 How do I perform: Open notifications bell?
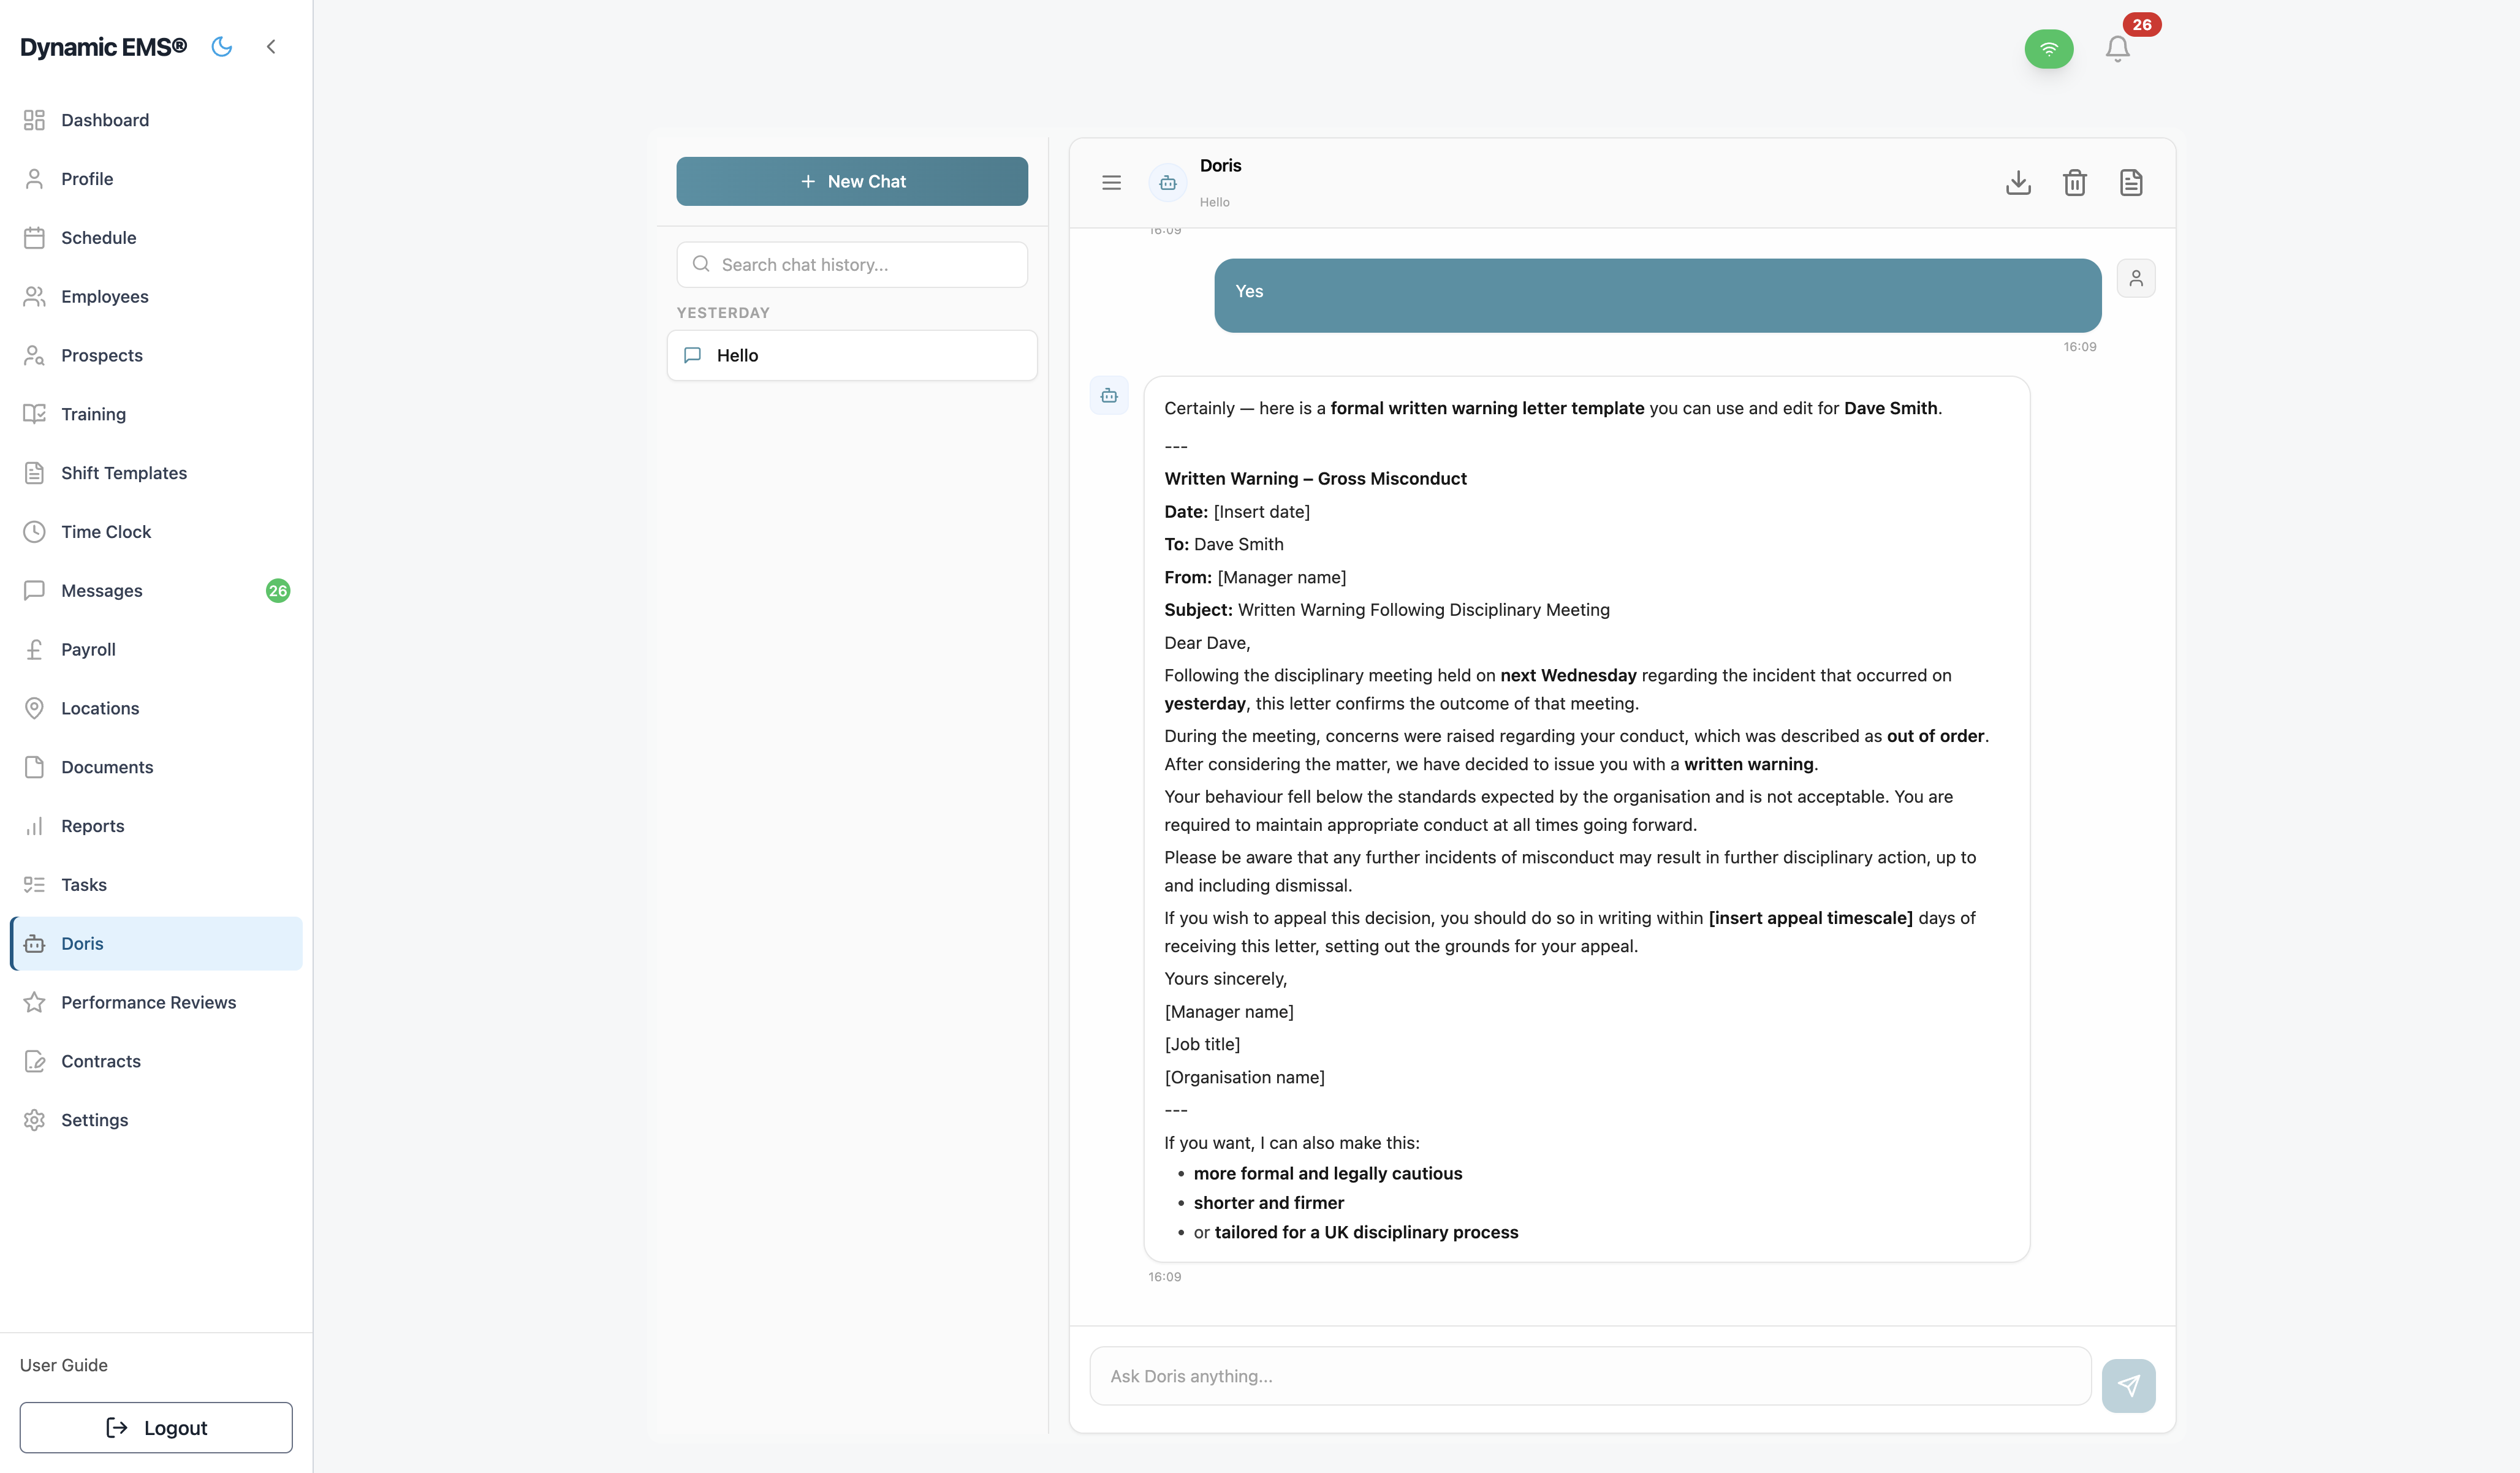click(2117, 49)
